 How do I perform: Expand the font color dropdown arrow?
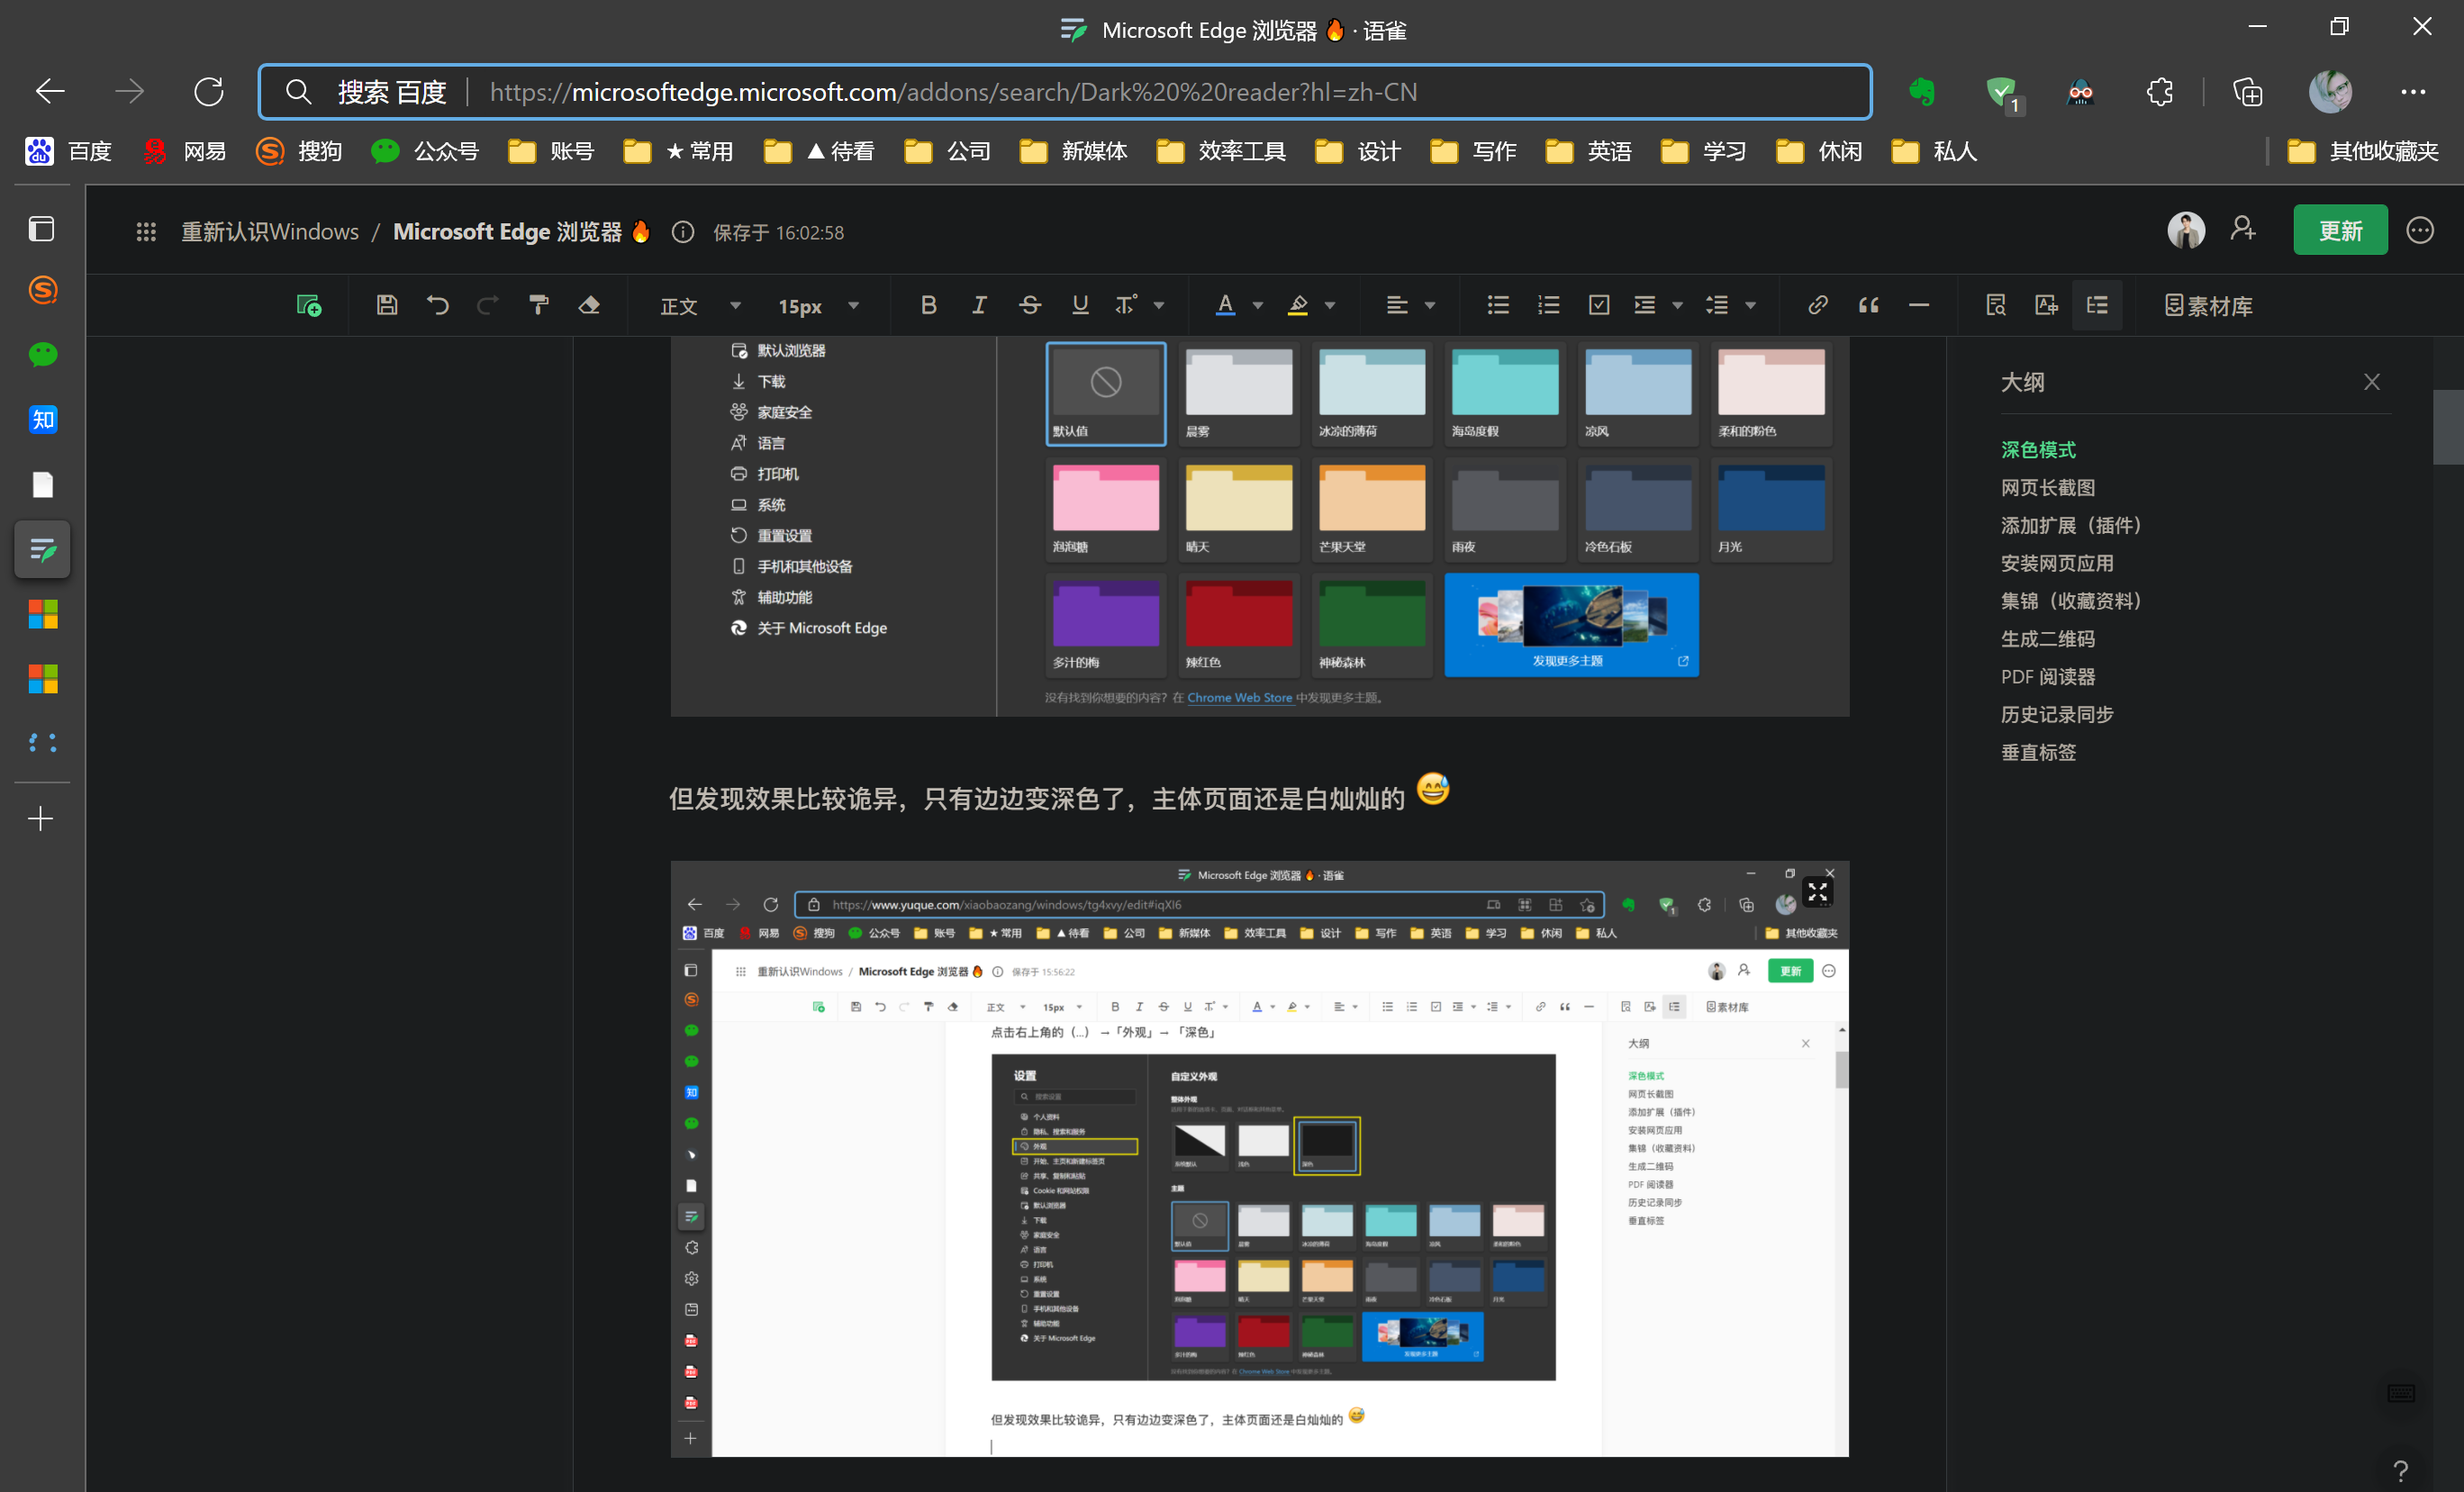tap(1258, 306)
